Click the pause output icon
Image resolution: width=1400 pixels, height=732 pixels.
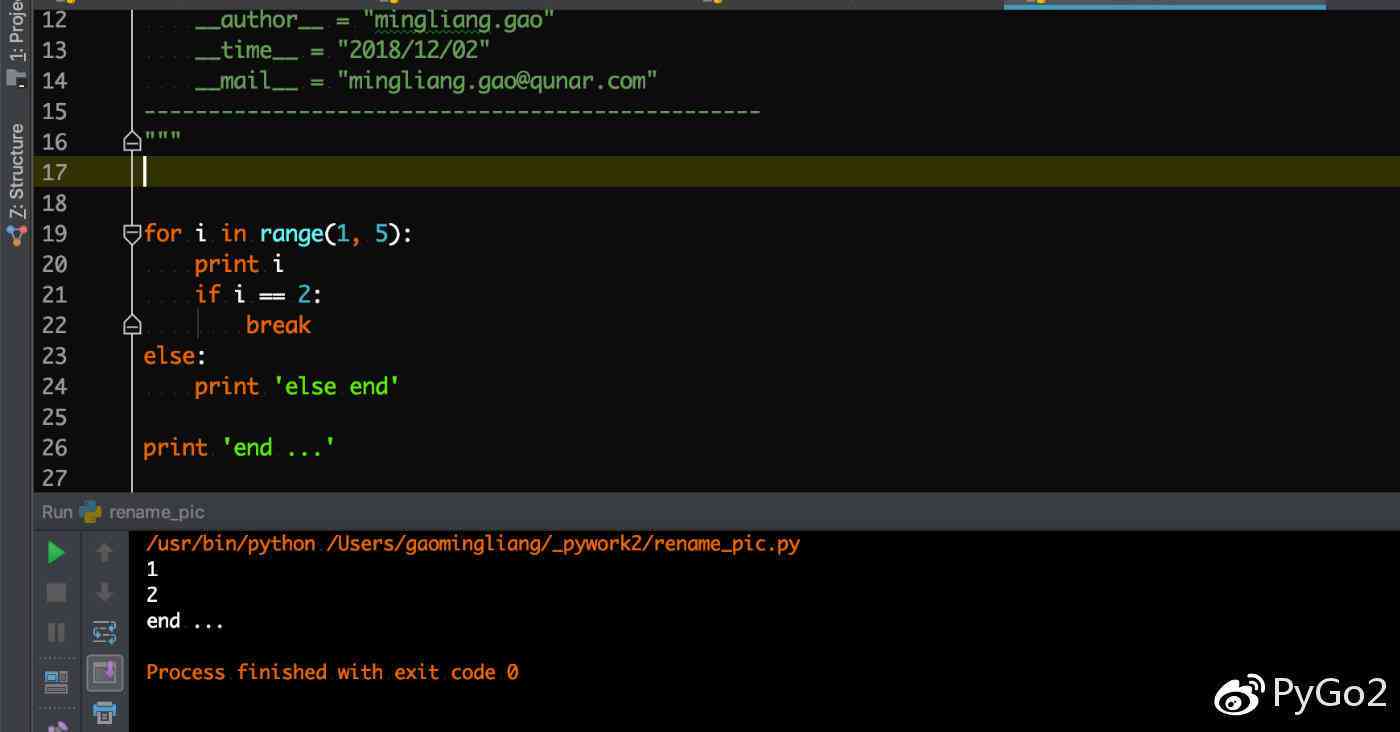[x=57, y=632]
